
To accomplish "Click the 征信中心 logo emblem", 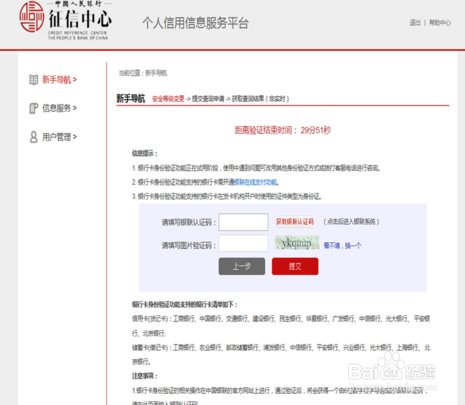I will 32,17.
